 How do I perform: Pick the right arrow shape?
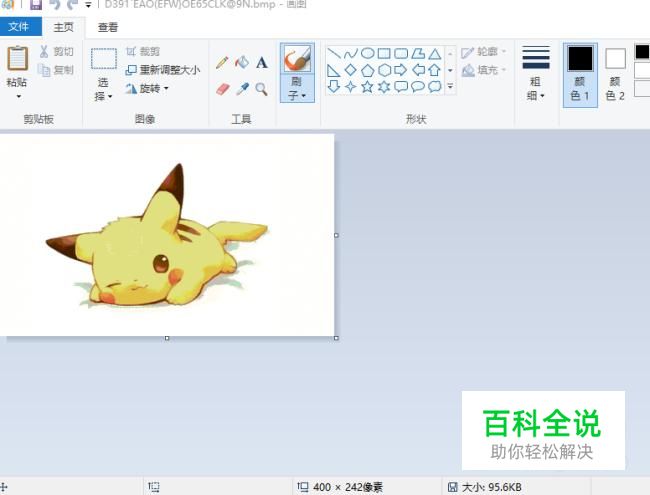[x=401, y=70]
